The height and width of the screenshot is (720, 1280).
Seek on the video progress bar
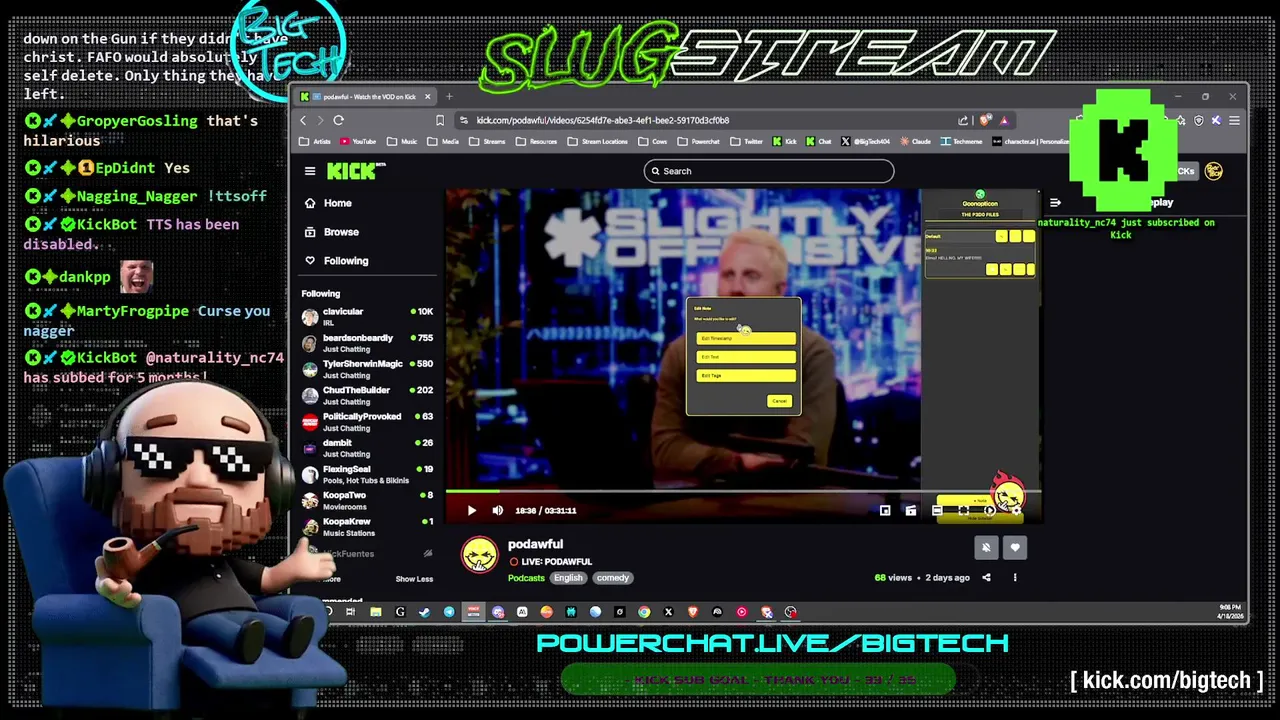coord(742,491)
